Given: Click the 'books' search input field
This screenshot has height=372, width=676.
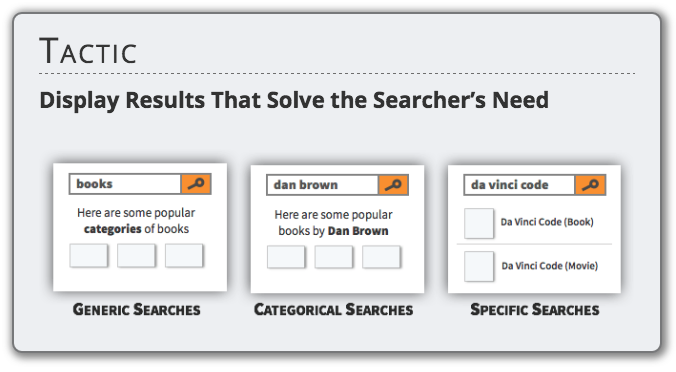Looking at the screenshot, I should coord(125,184).
